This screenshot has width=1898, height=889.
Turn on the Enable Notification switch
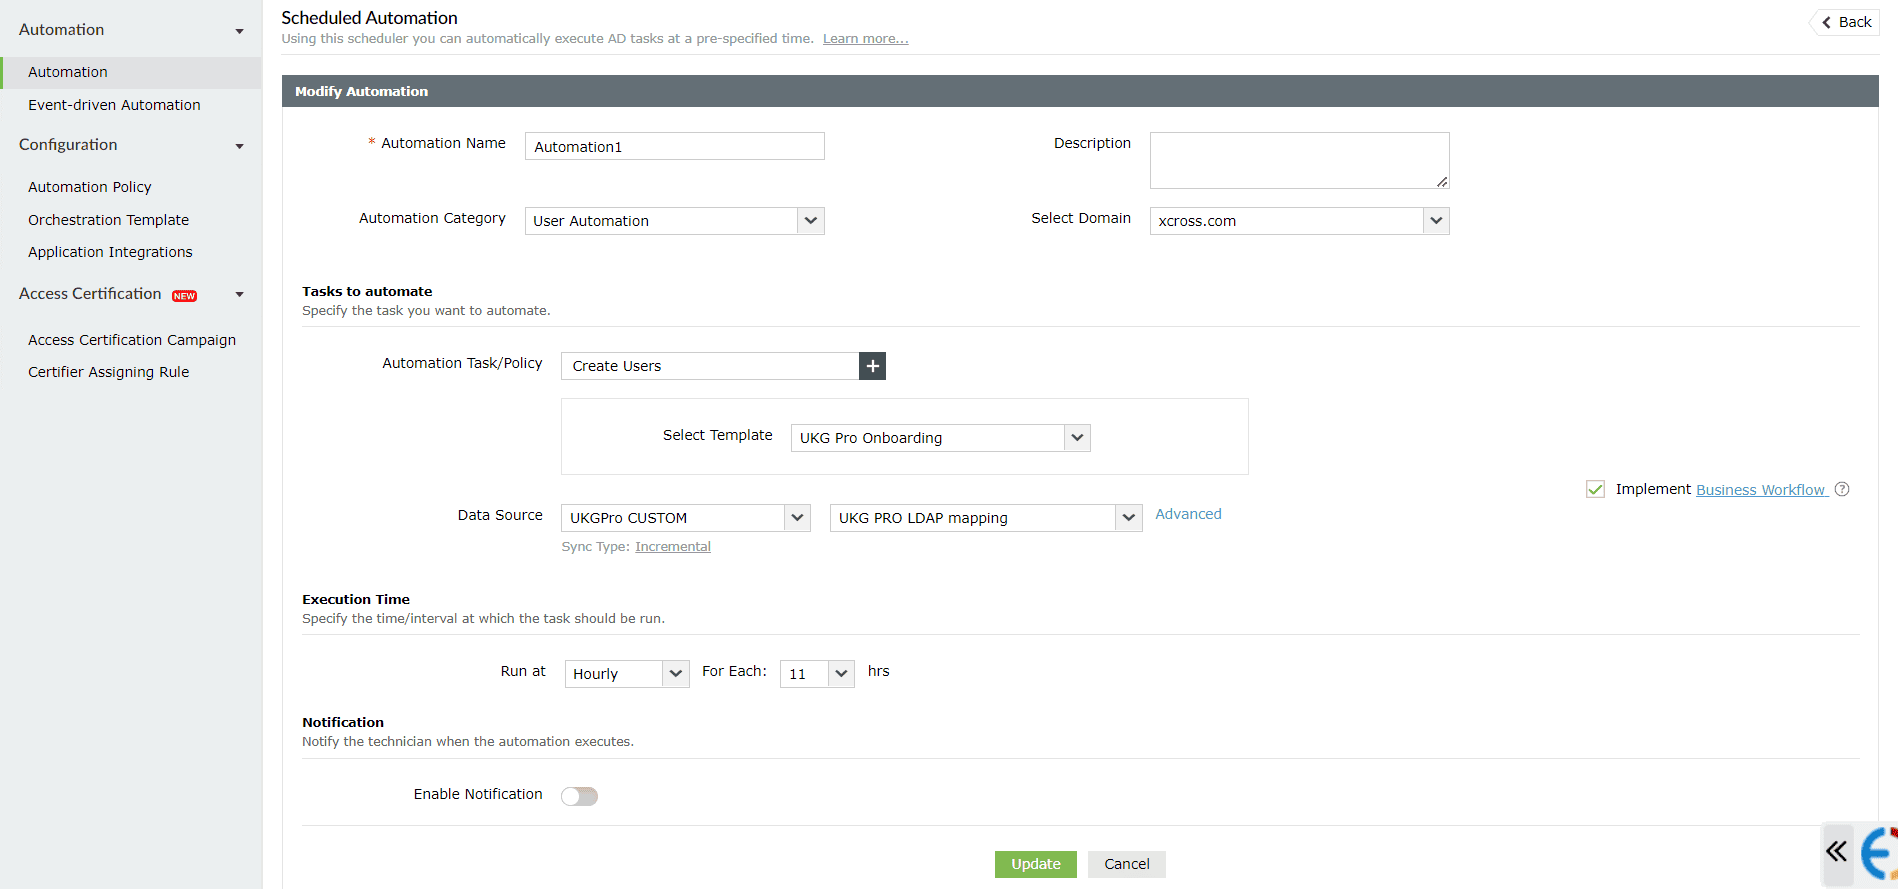tap(579, 796)
